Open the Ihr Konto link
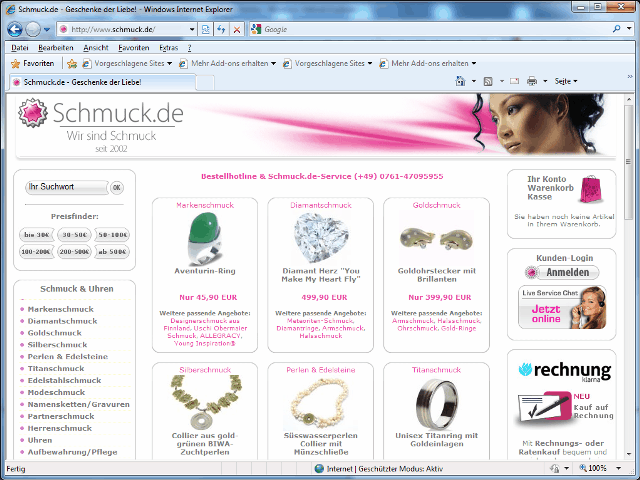The height and width of the screenshot is (480, 640). pyautogui.click(x=547, y=179)
